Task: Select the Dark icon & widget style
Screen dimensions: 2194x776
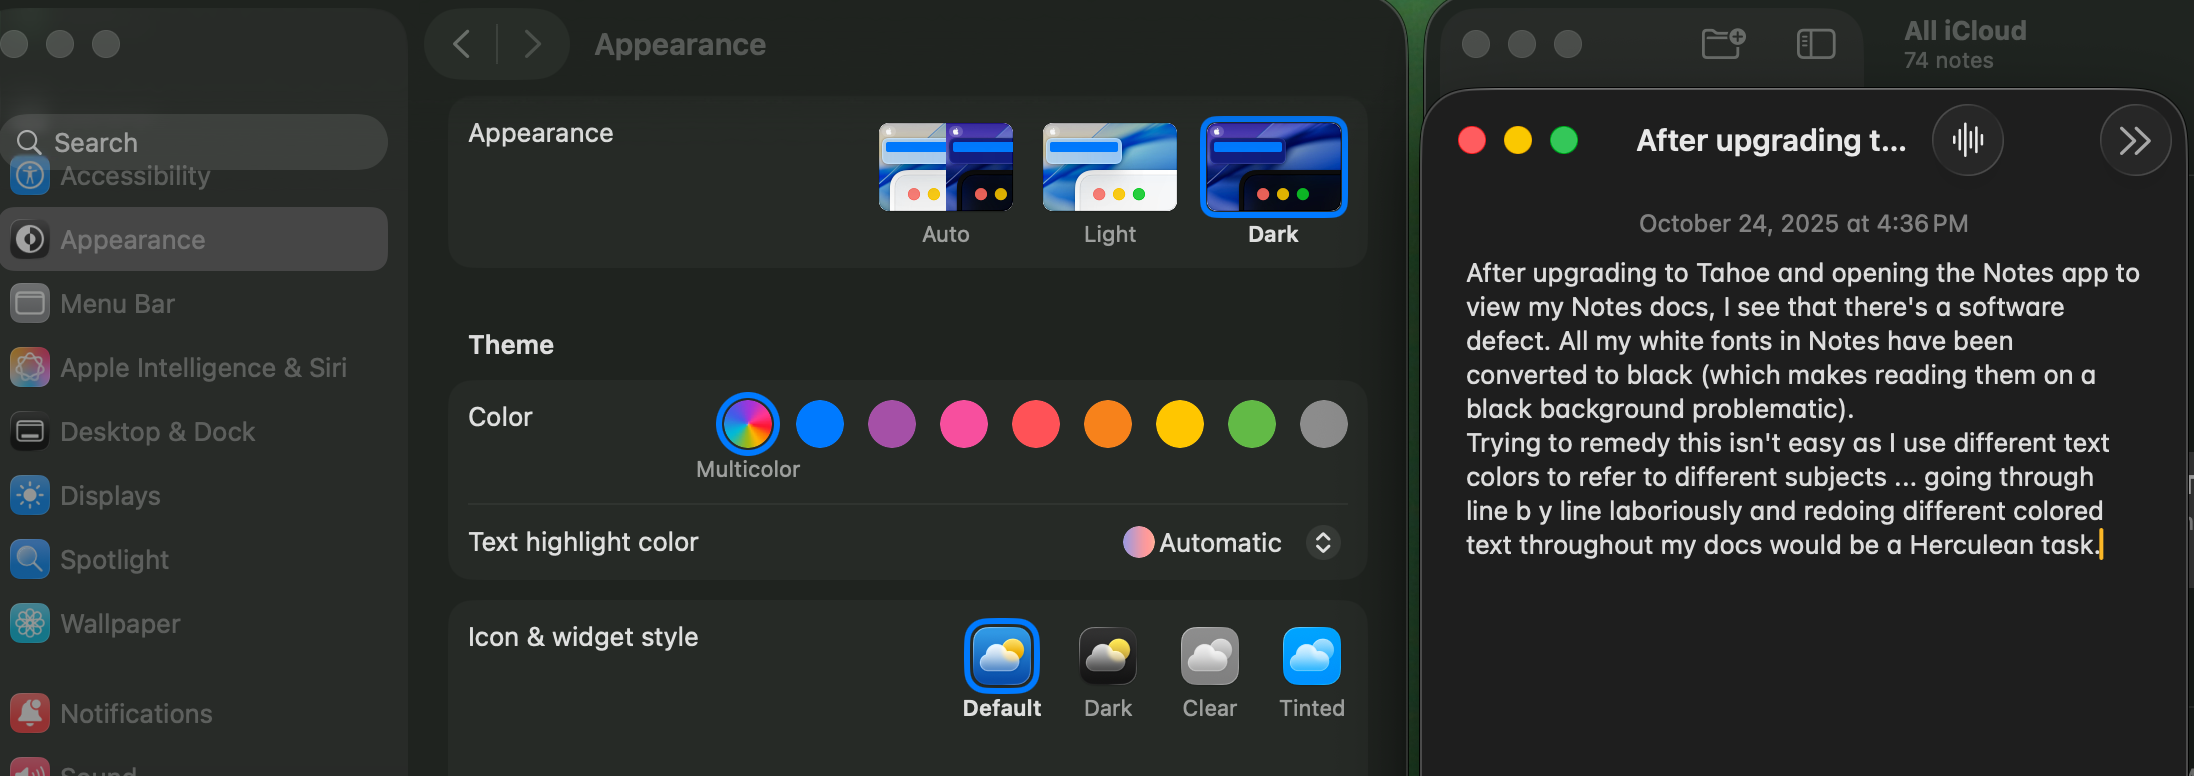Action: pos(1108,656)
